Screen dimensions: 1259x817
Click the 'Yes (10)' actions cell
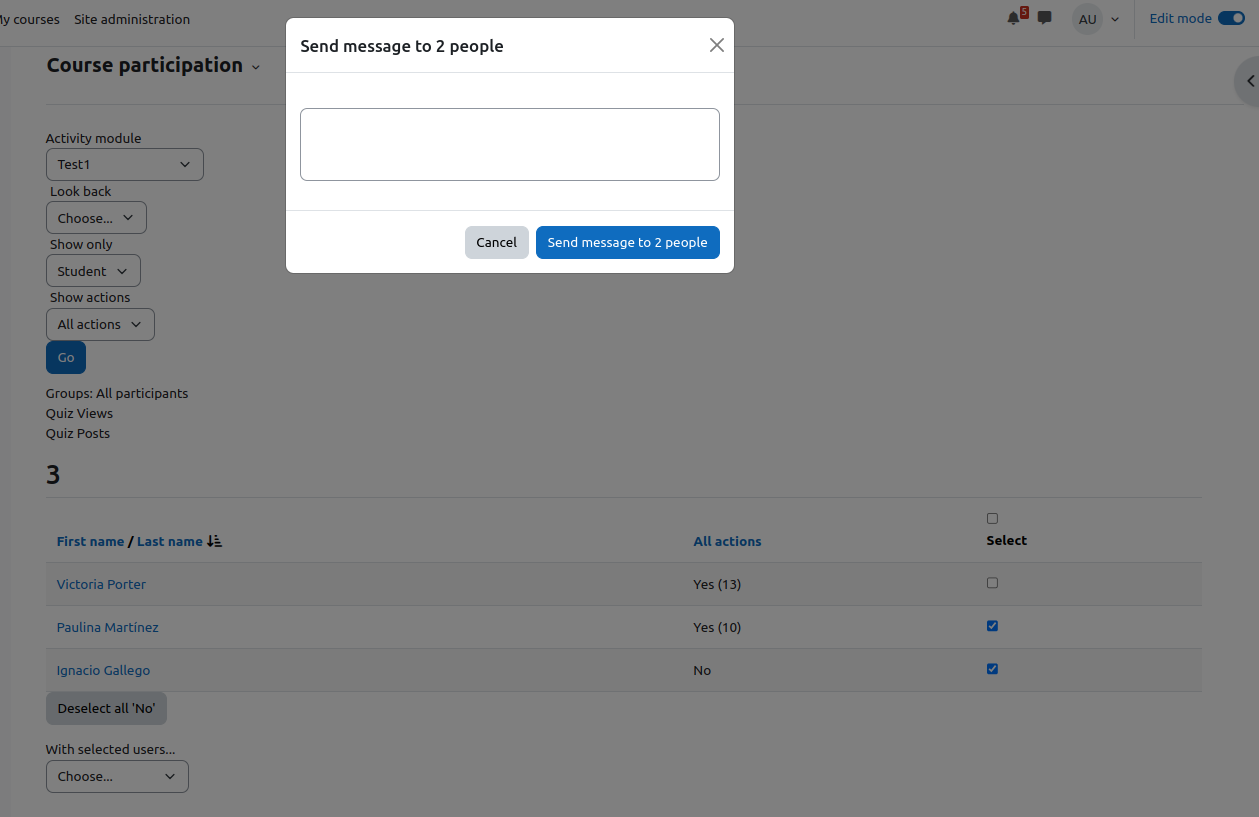[x=717, y=627]
